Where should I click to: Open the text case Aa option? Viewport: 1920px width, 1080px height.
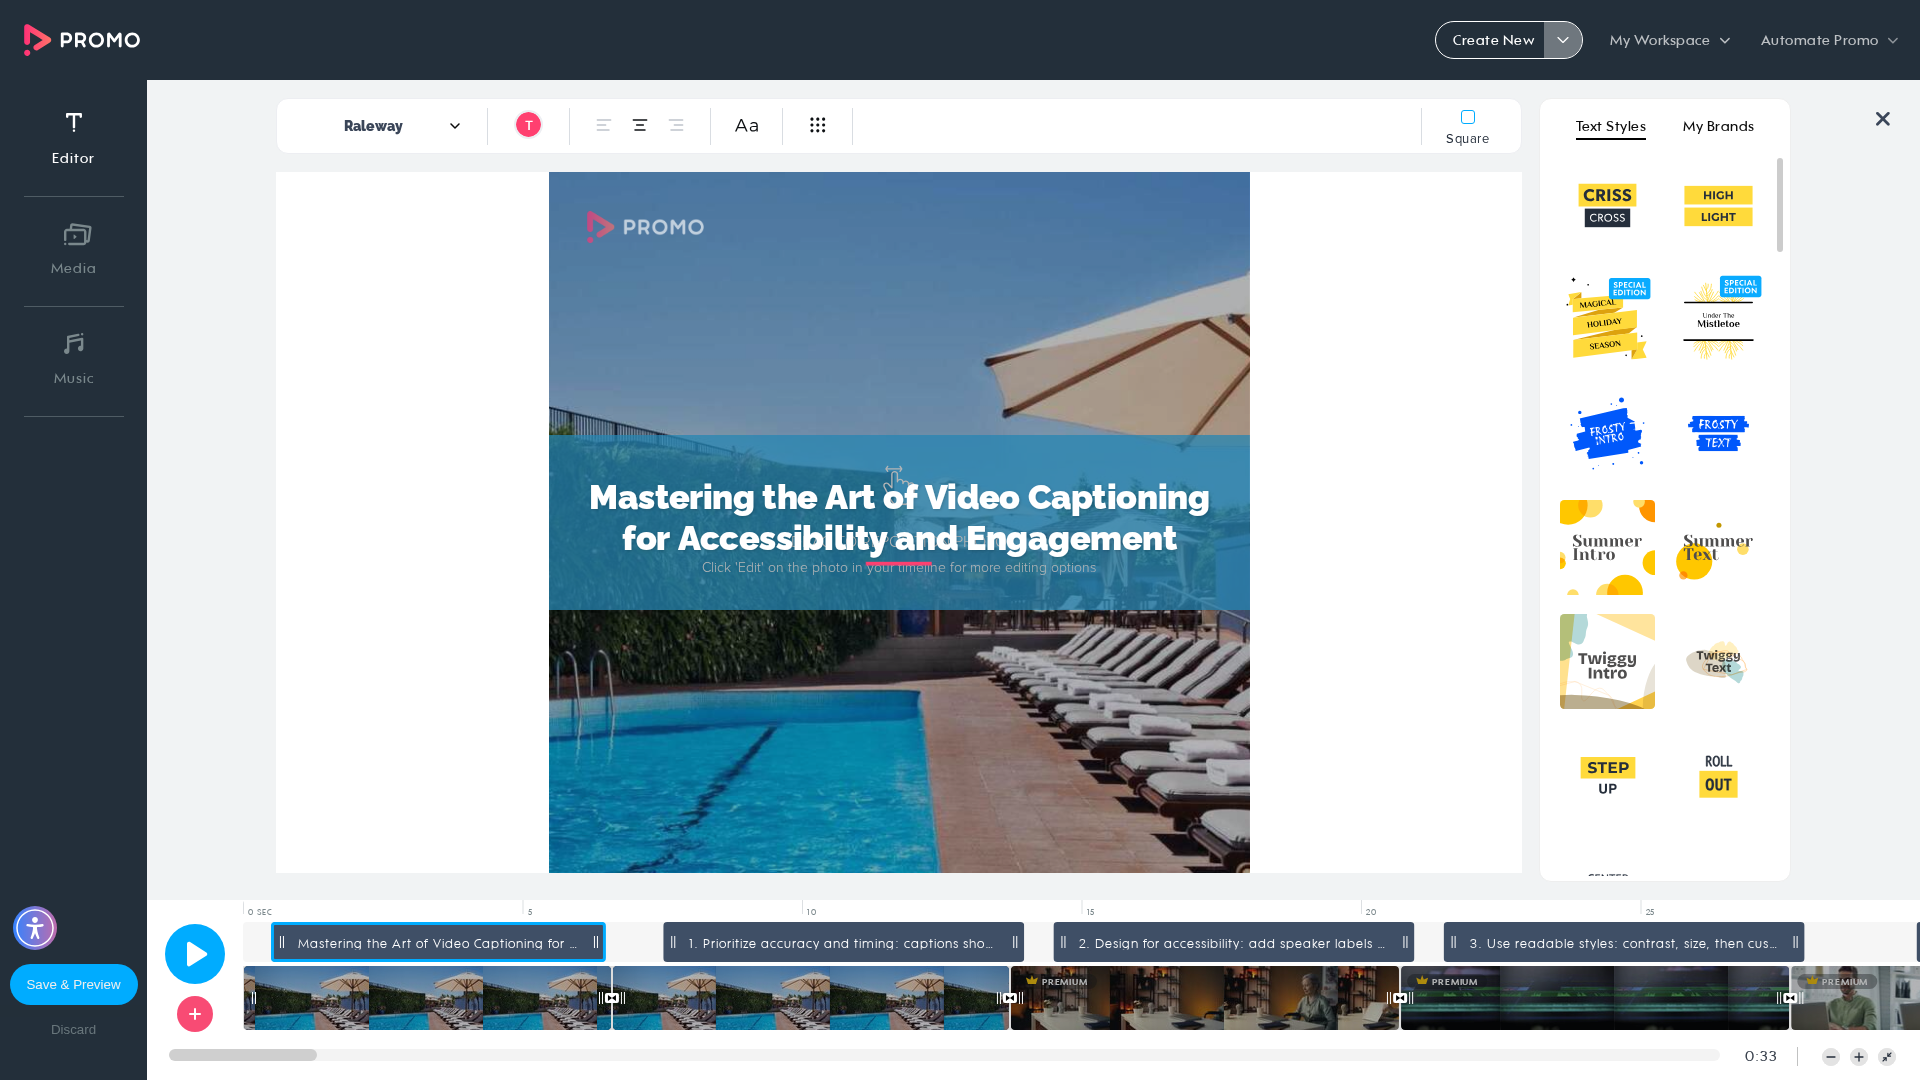click(x=747, y=125)
